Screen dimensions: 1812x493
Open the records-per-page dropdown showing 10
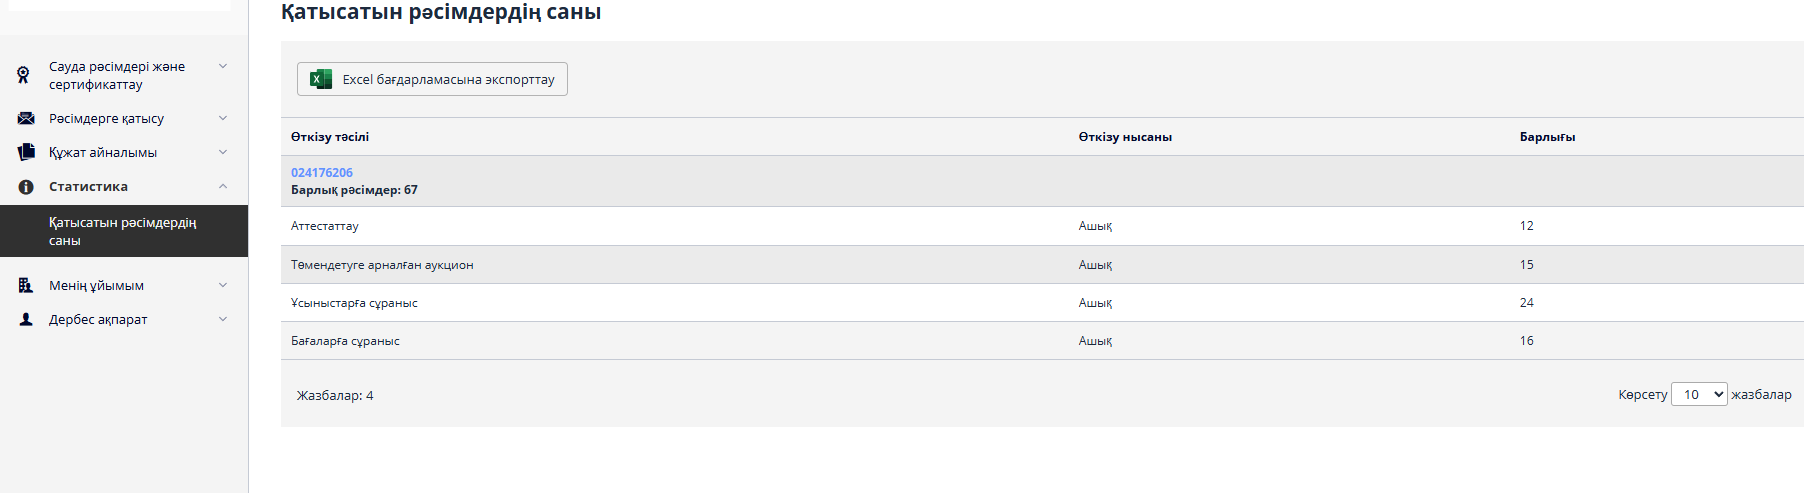tap(1698, 394)
